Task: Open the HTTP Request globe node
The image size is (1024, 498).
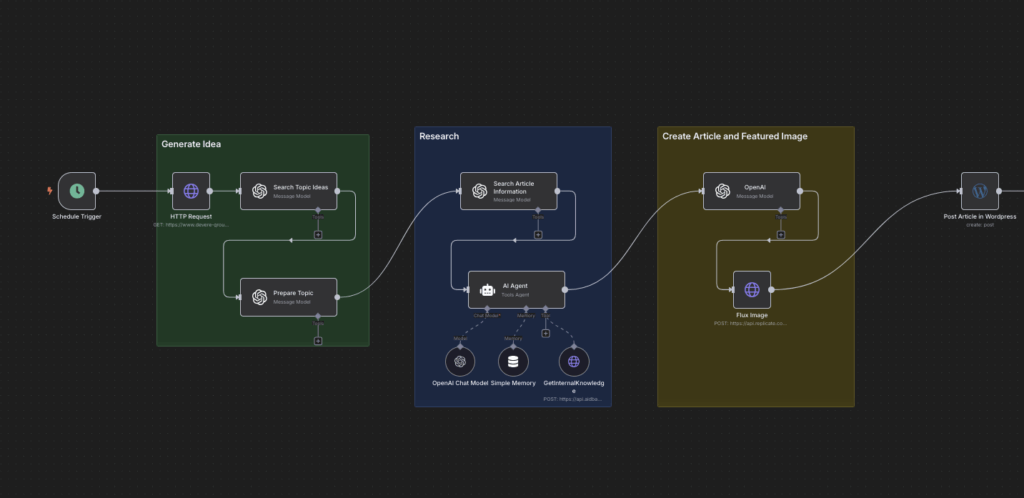Action: tap(191, 191)
